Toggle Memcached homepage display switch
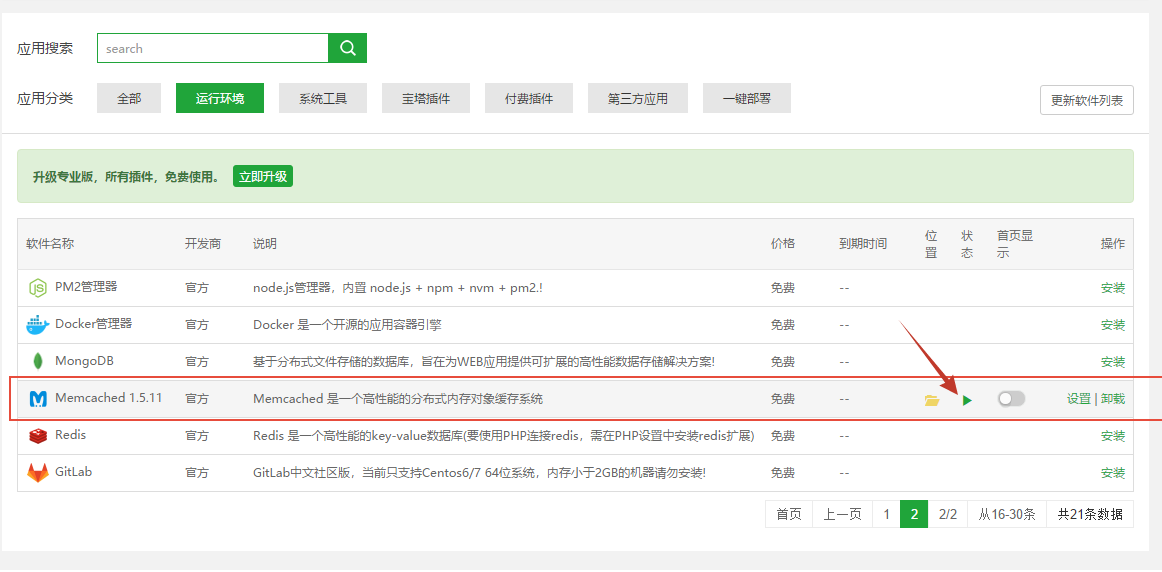 [x=1011, y=399]
